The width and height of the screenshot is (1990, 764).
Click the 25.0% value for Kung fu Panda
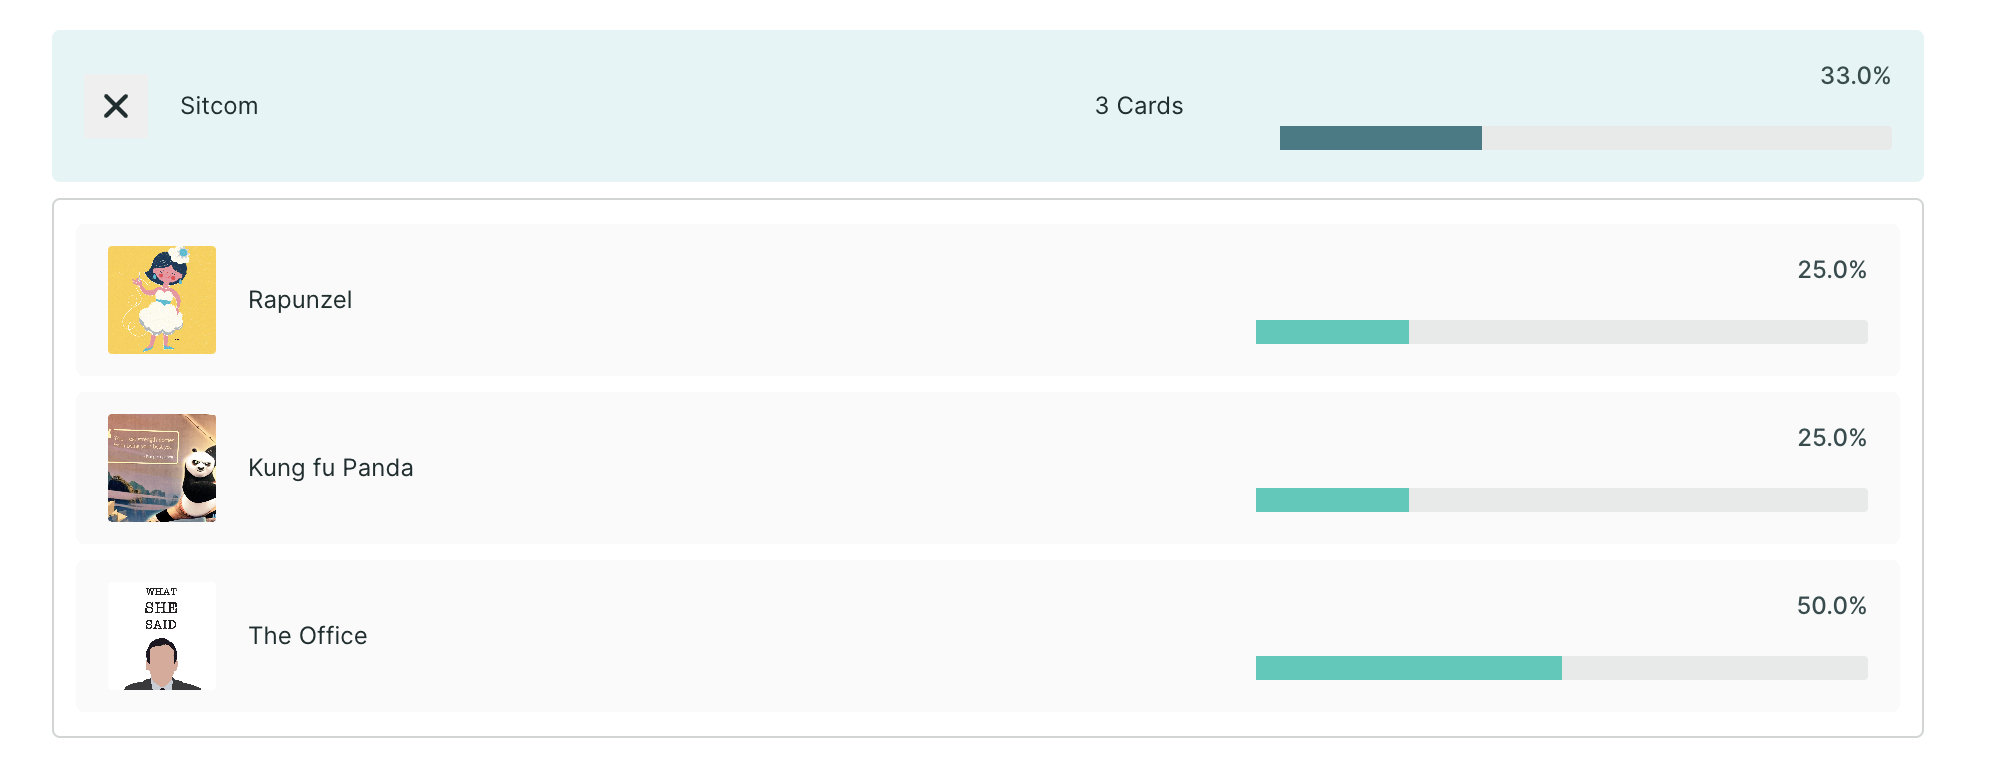click(1832, 438)
